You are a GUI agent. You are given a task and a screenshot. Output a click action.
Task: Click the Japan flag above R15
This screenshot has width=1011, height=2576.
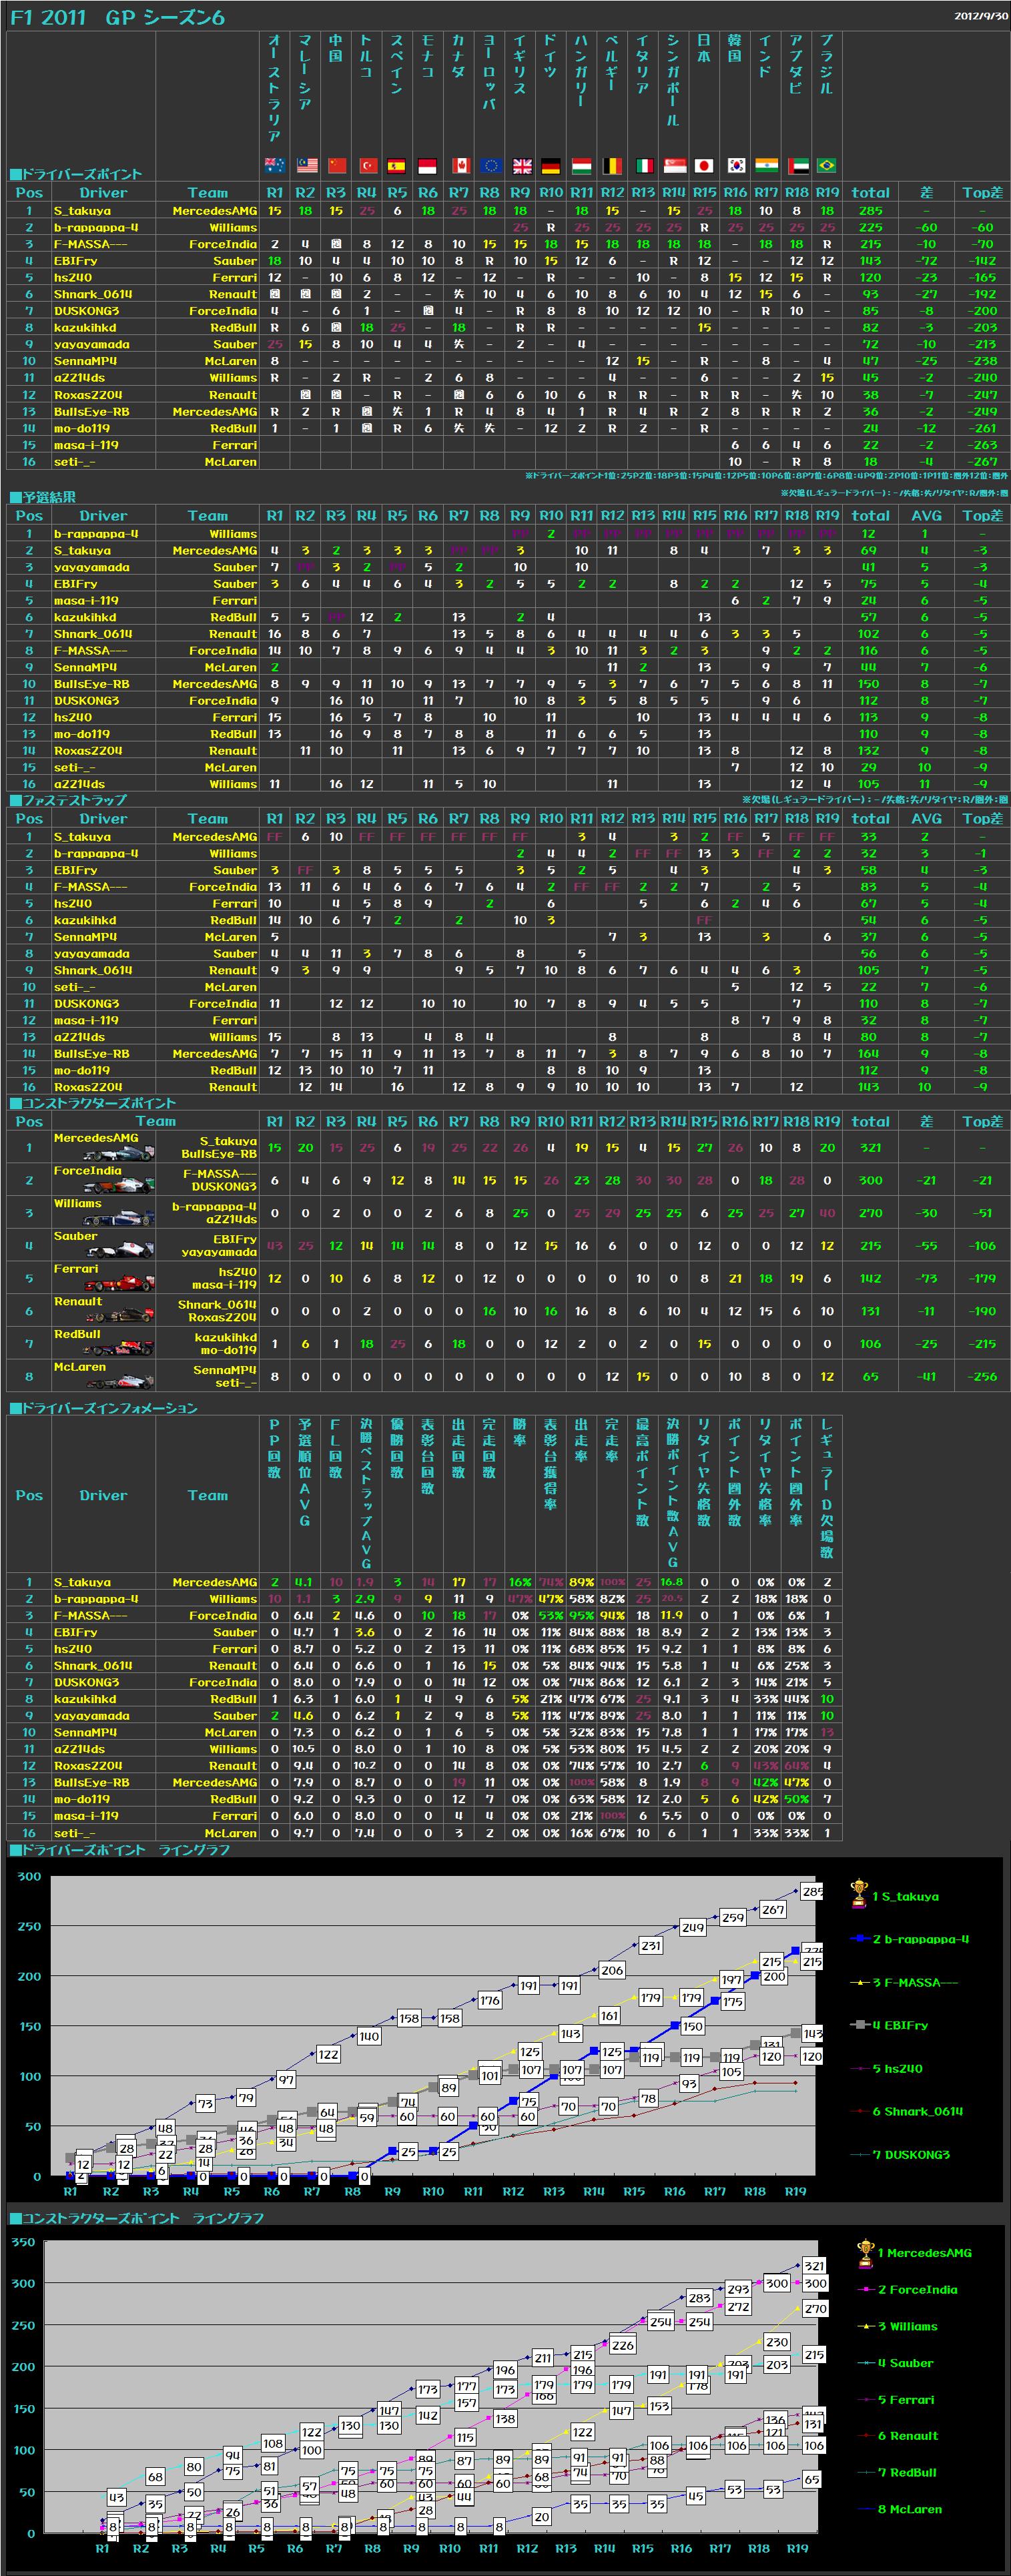[704, 165]
